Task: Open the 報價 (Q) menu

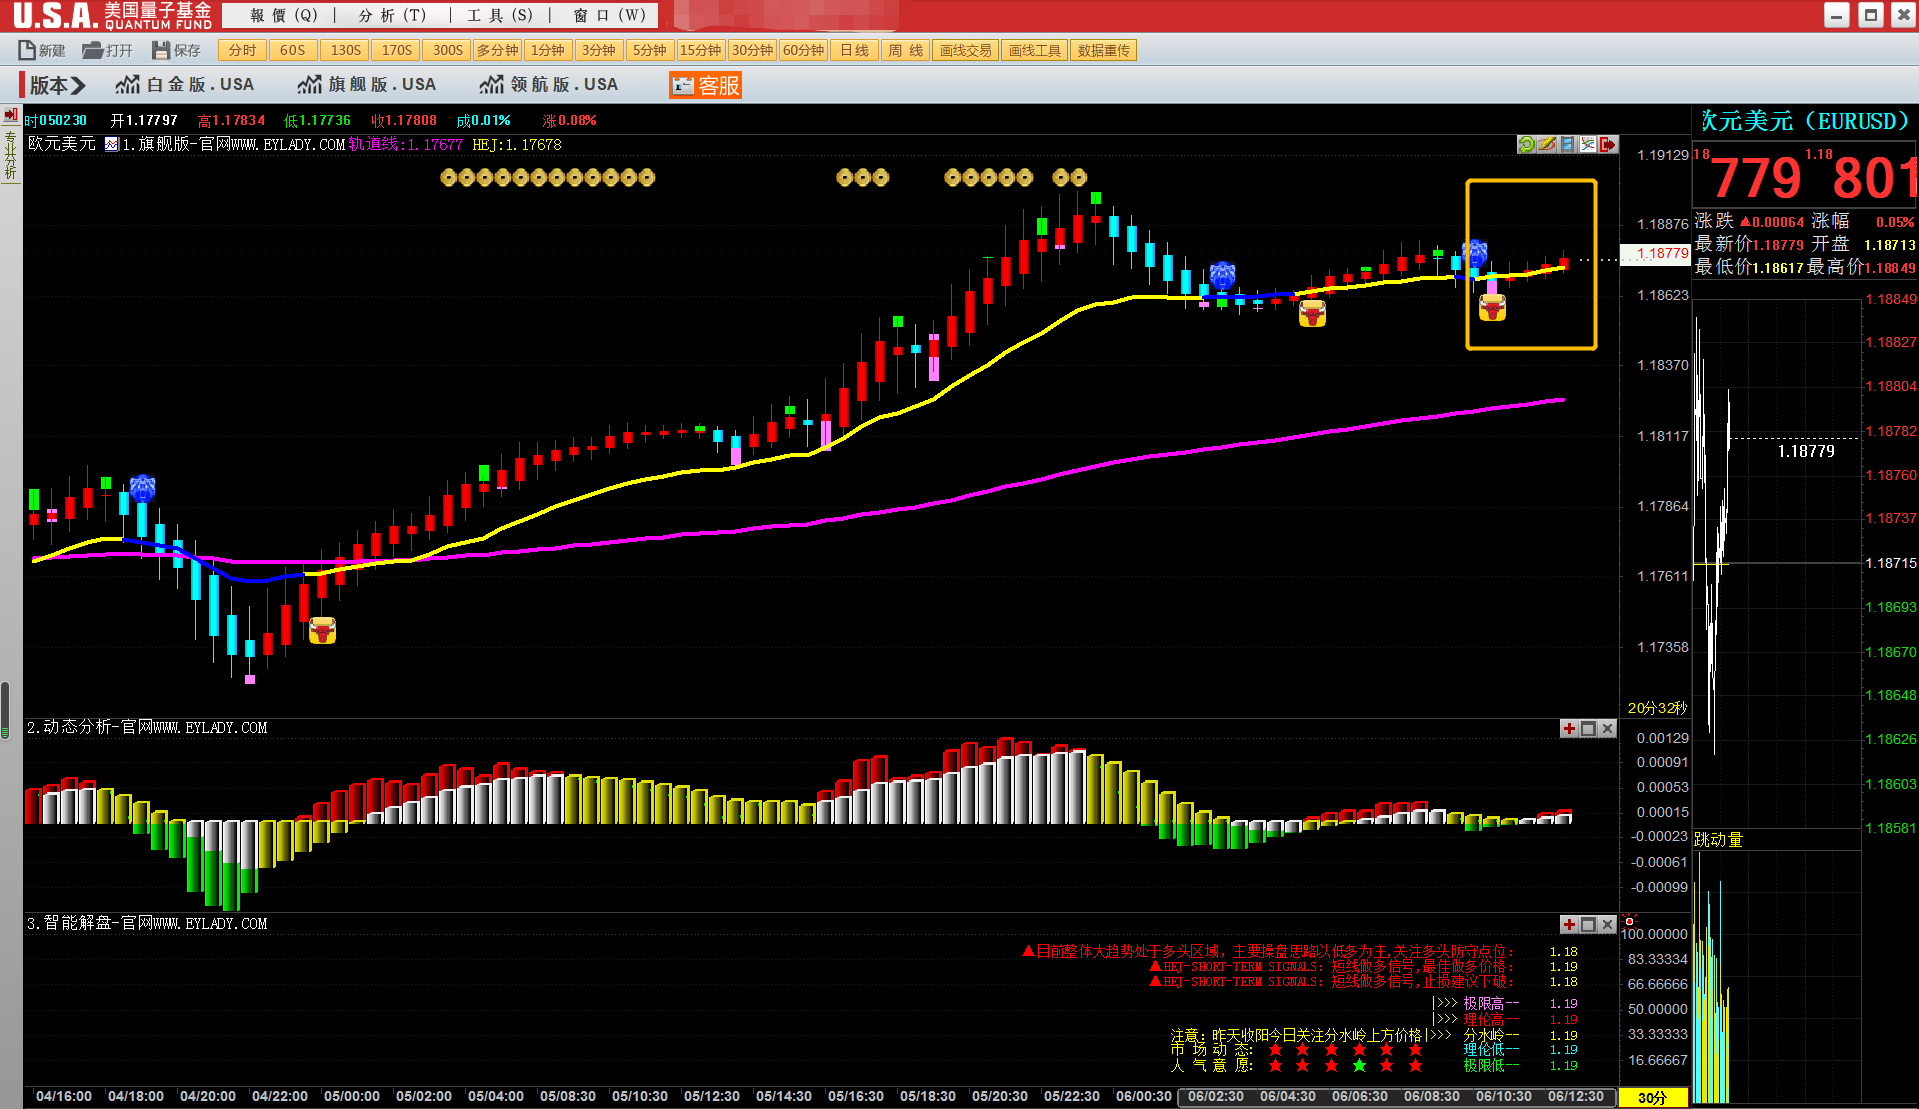Action: (x=284, y=15)
